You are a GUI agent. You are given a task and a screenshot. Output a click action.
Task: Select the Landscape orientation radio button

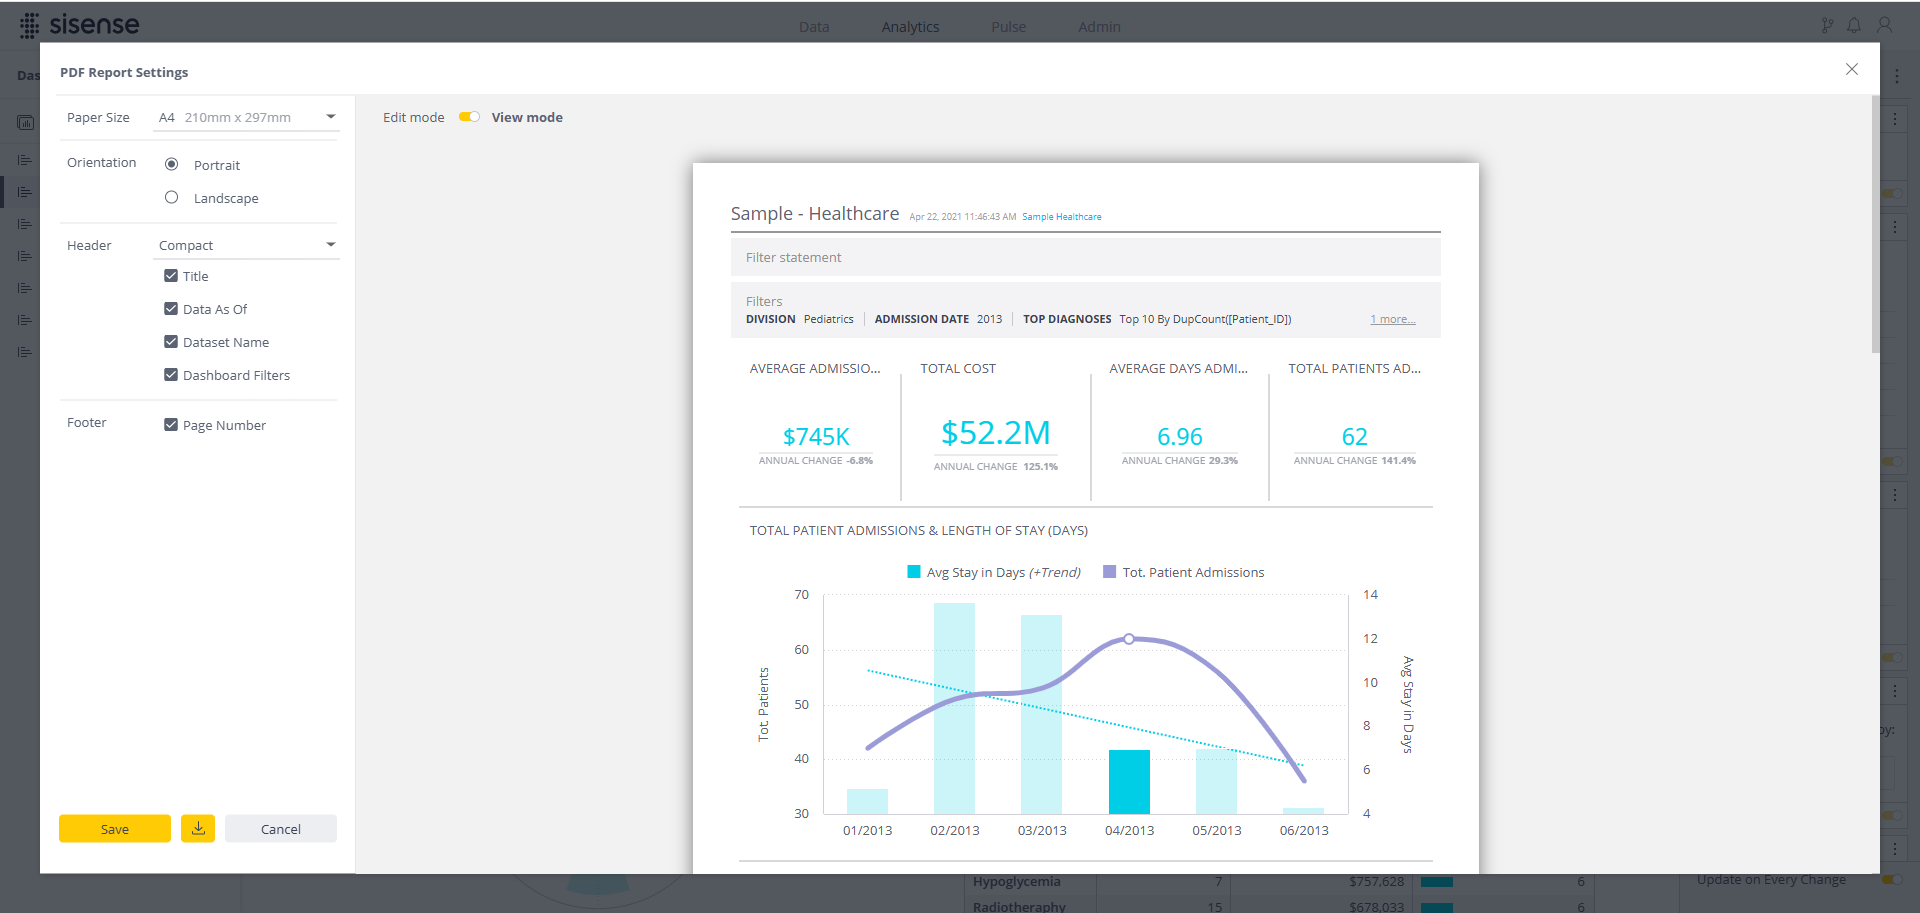click(172, 197)
